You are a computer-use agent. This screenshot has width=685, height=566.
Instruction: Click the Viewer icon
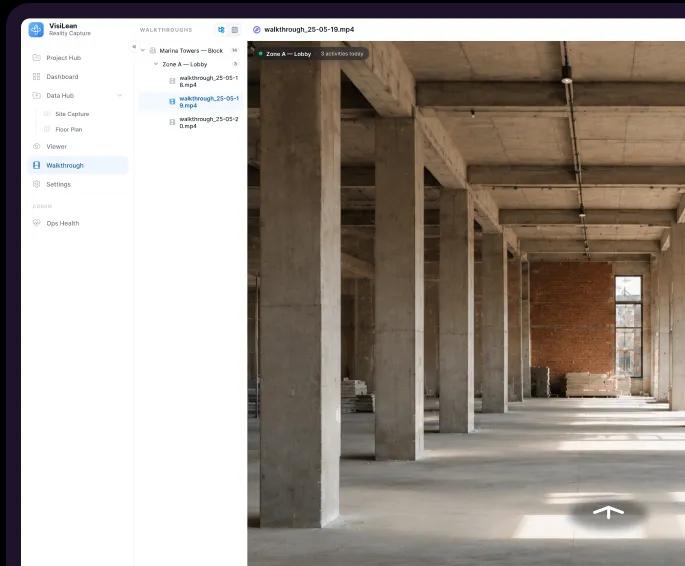pyautogui.click(x=37, y=146)
